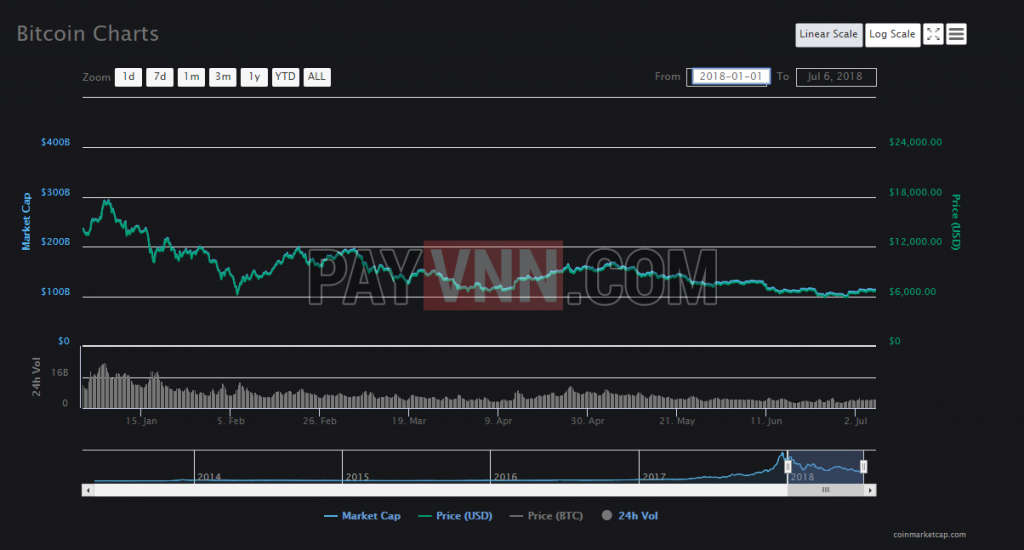Click the 2. Jul axis label
Image resolution: width=1024 pixels, height=550 pixels.
click(x=856, y=421)
